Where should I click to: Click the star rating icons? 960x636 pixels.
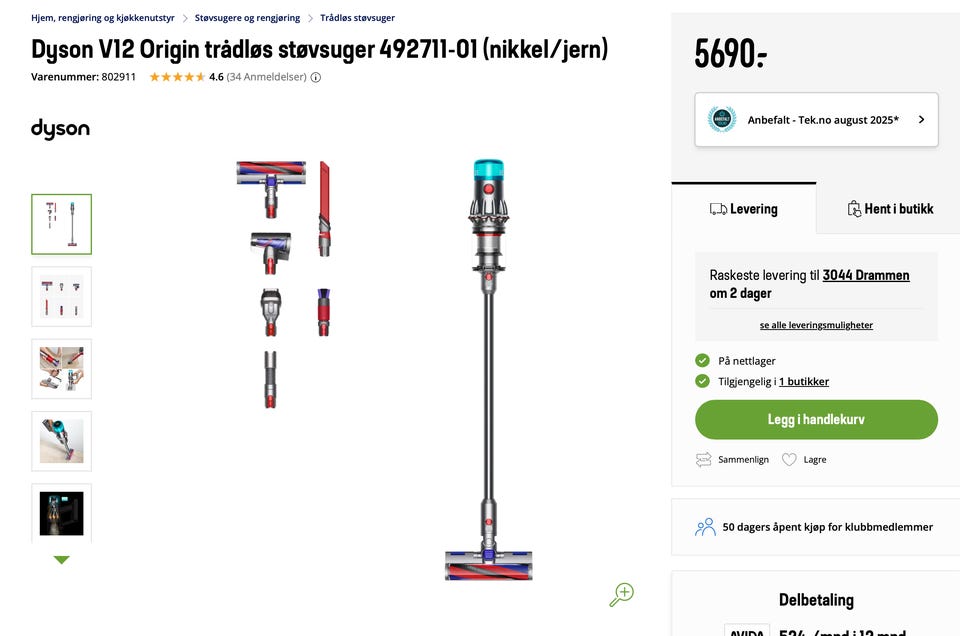(x=177, y=77)
